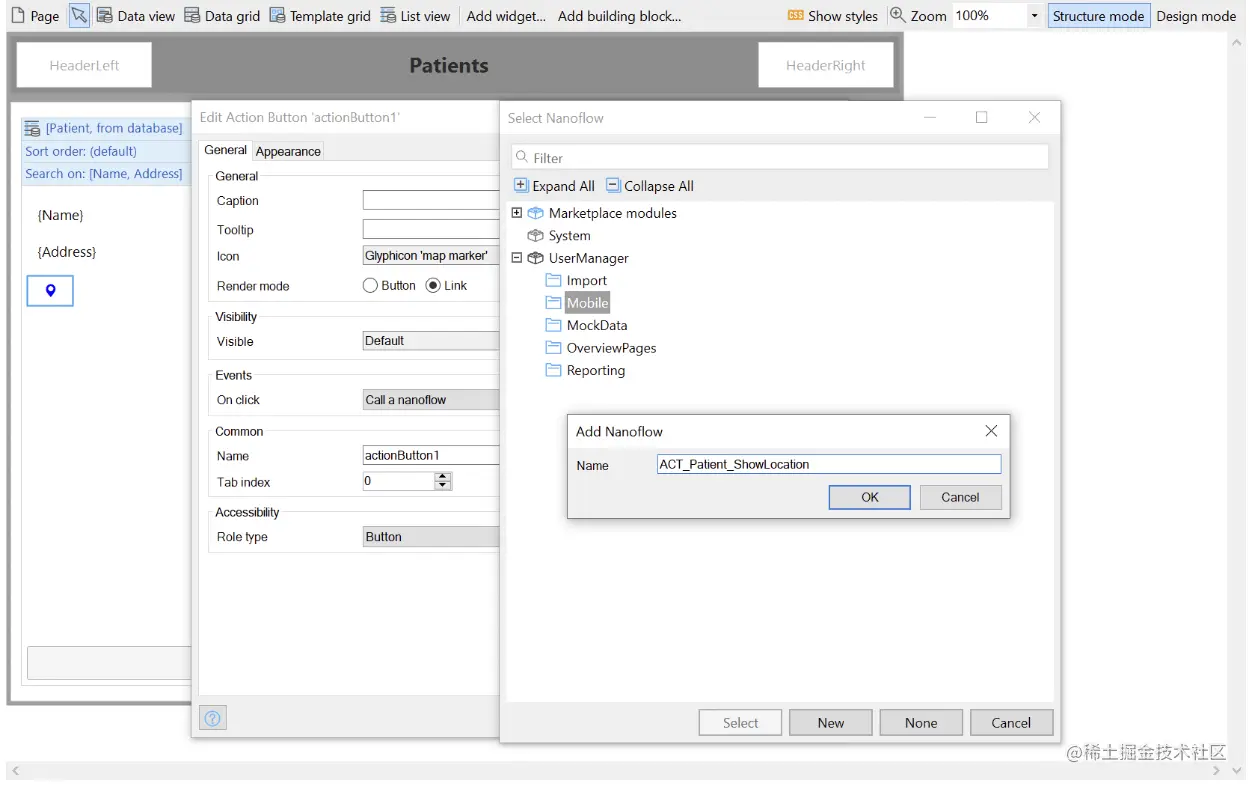Select the HeaderLeft placeholder
This screenshot has height=785, width=1249.
coord(84,65)
